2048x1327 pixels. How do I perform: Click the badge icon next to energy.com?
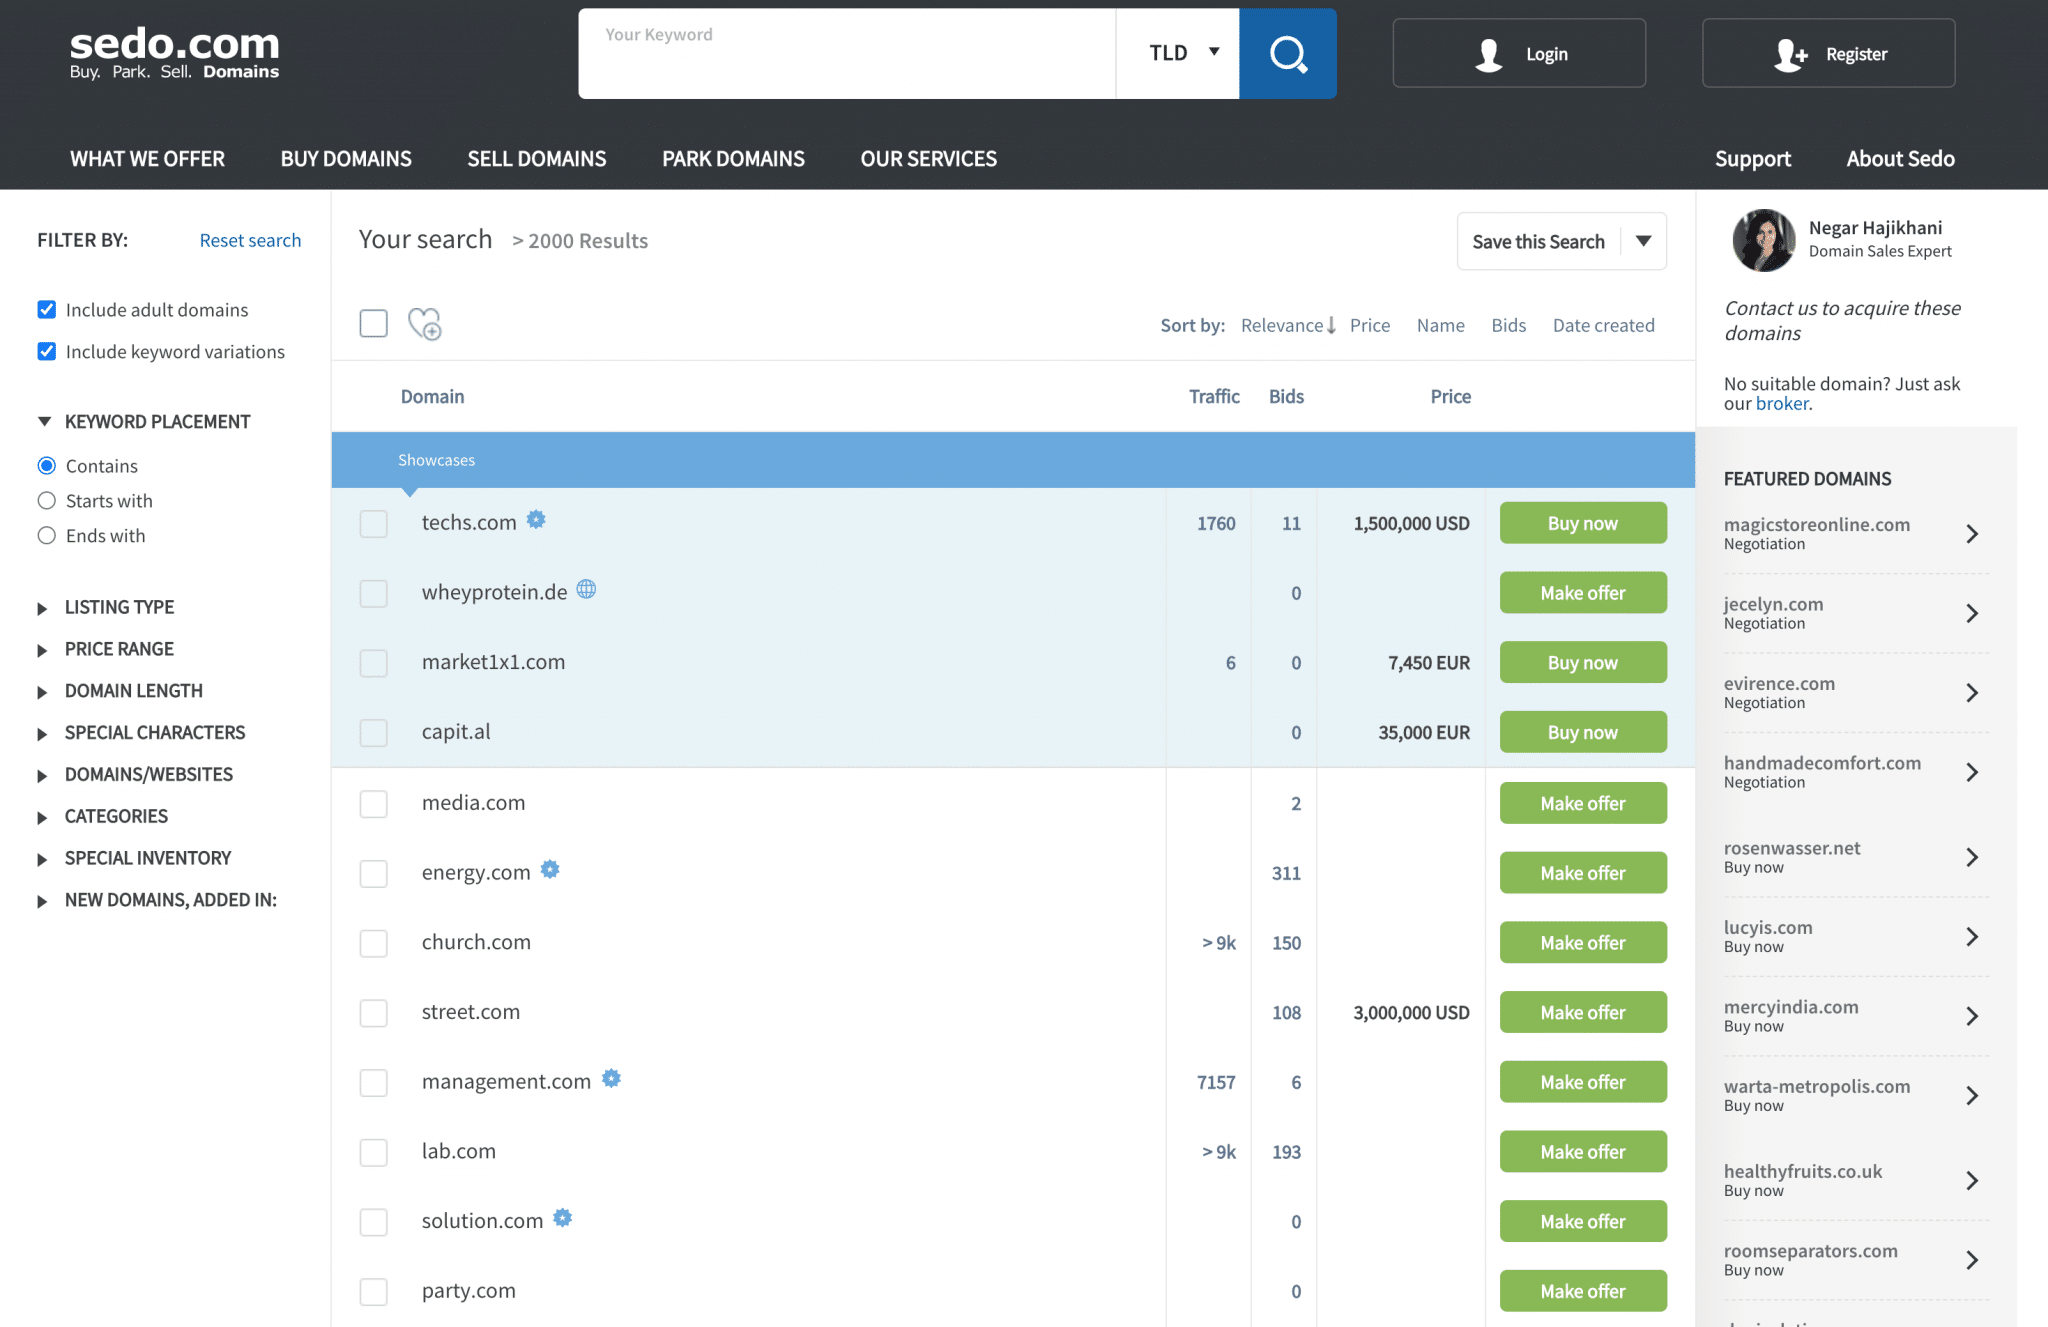[x=550, y=869]
